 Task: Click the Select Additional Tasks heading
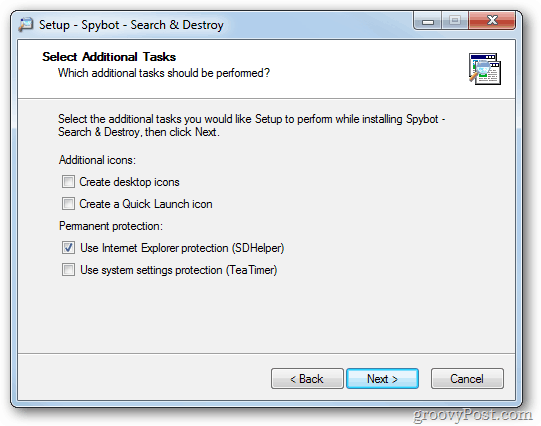(x=109, y=57)
